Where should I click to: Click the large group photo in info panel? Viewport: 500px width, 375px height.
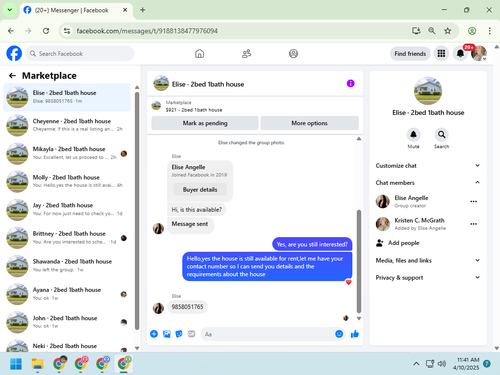pyautogui.click(x=428, y=91)
